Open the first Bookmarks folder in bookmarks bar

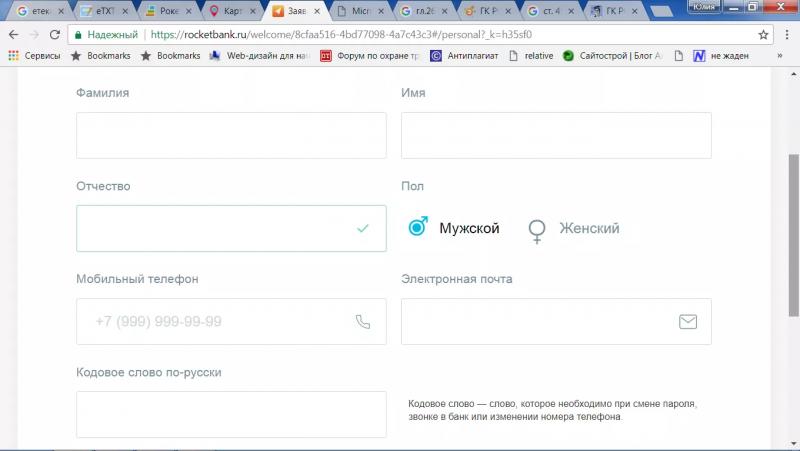pyautogui.click(x=101, y=56)
